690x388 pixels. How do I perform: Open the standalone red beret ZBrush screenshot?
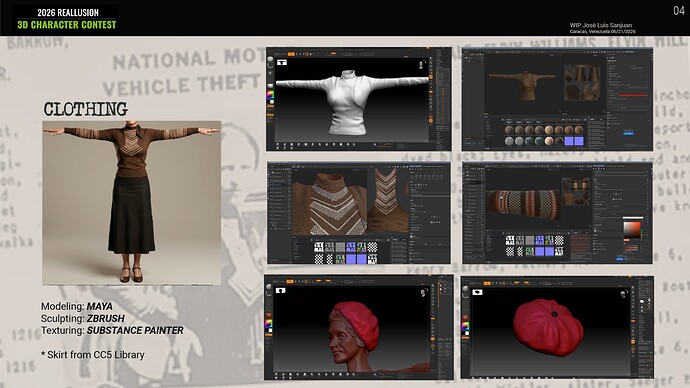[x=557, y=327]
